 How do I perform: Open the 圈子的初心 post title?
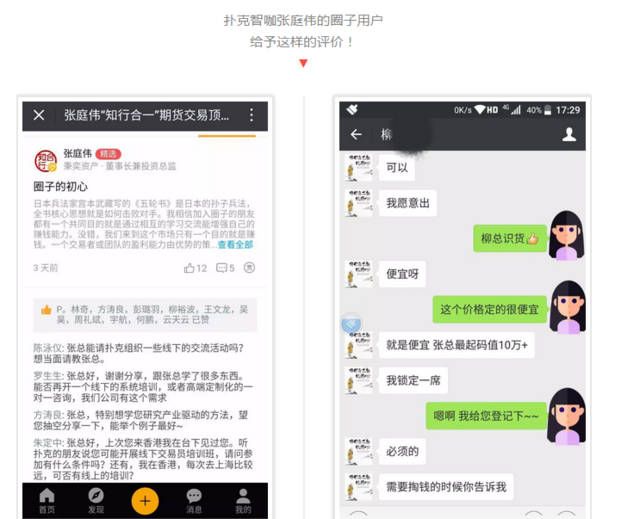pyautogui.click(x=60, y=186)
